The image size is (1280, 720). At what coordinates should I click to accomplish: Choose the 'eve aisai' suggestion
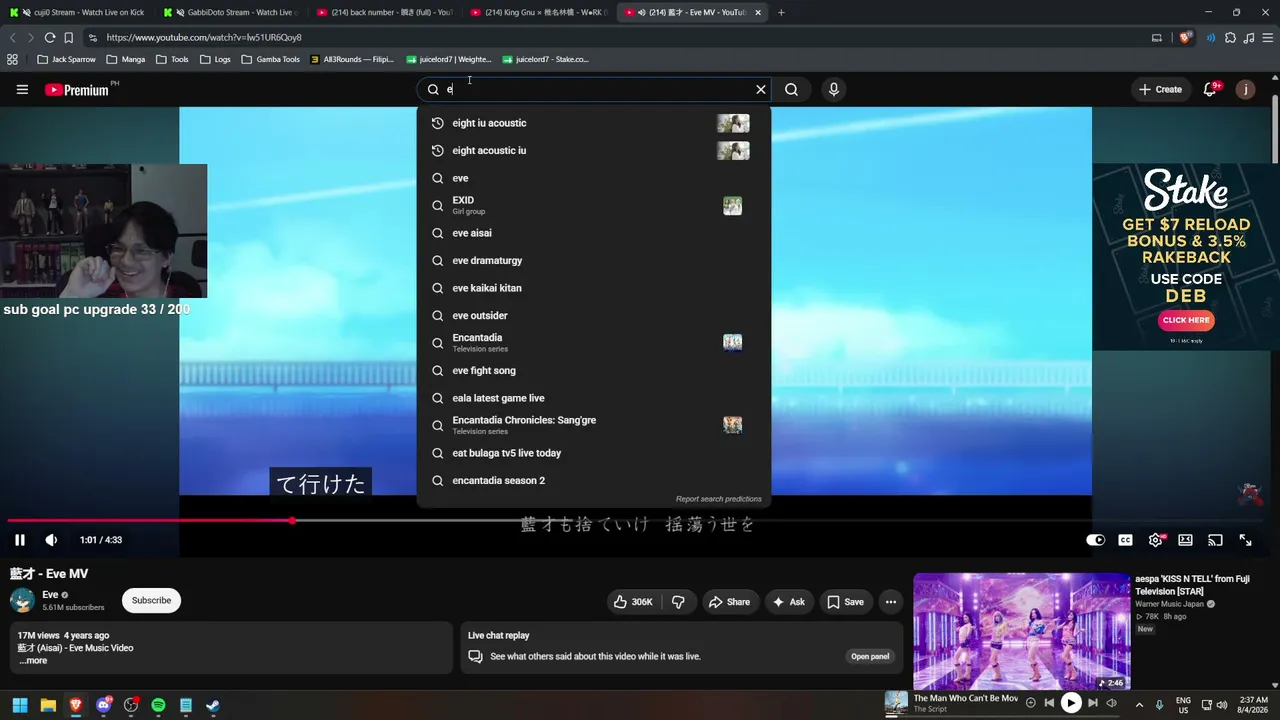[594, 233]
